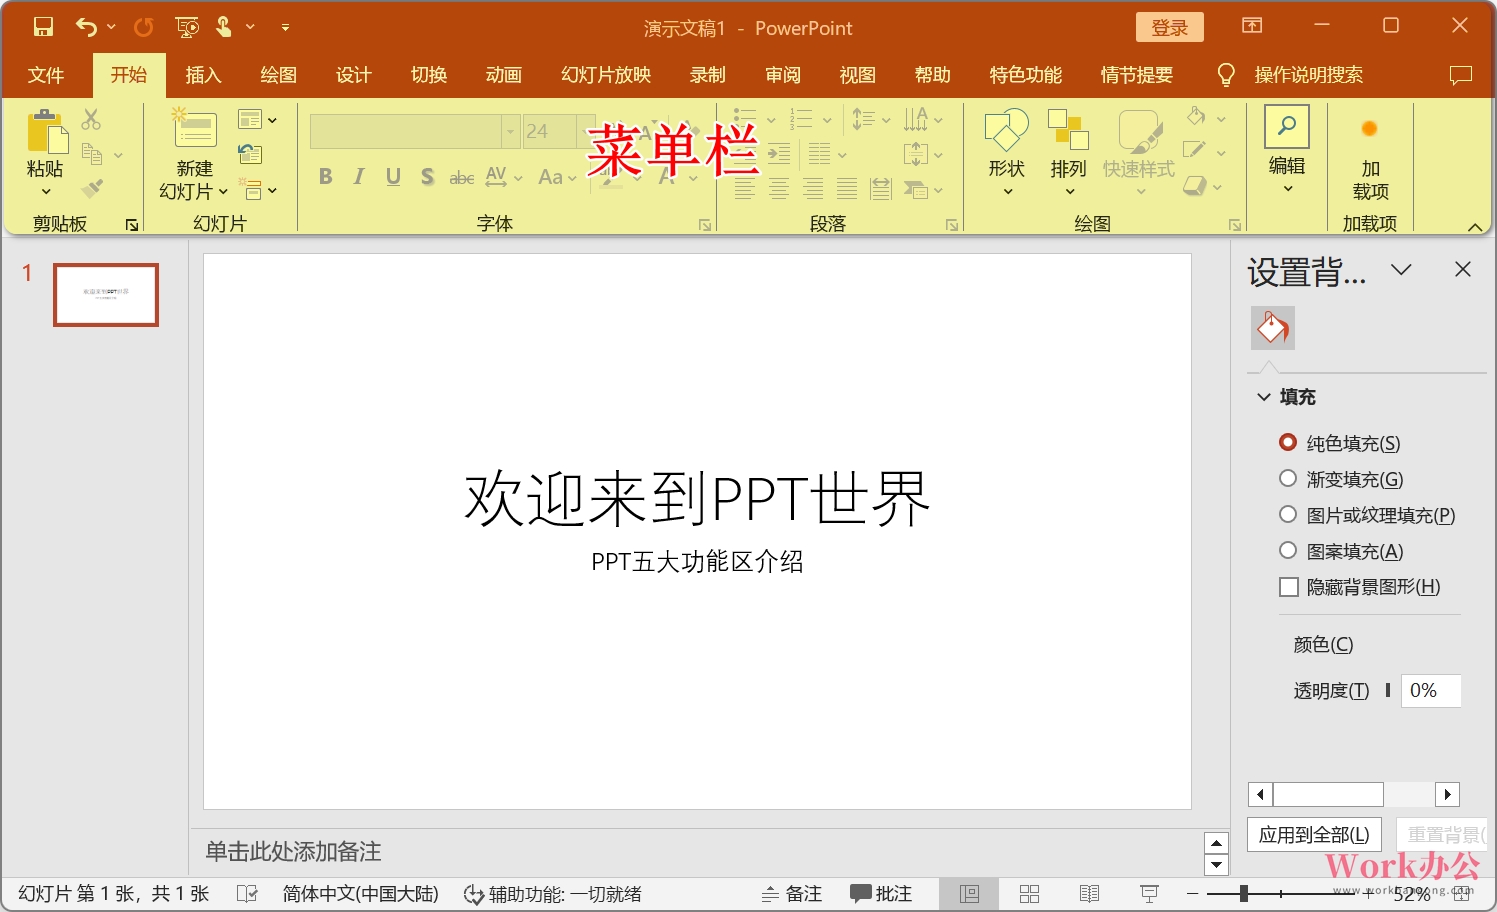Image resolution: width=1497 pixels, height=912 pixels.
Task: Open ribbon display options icon
Action: pos(1252,26)
